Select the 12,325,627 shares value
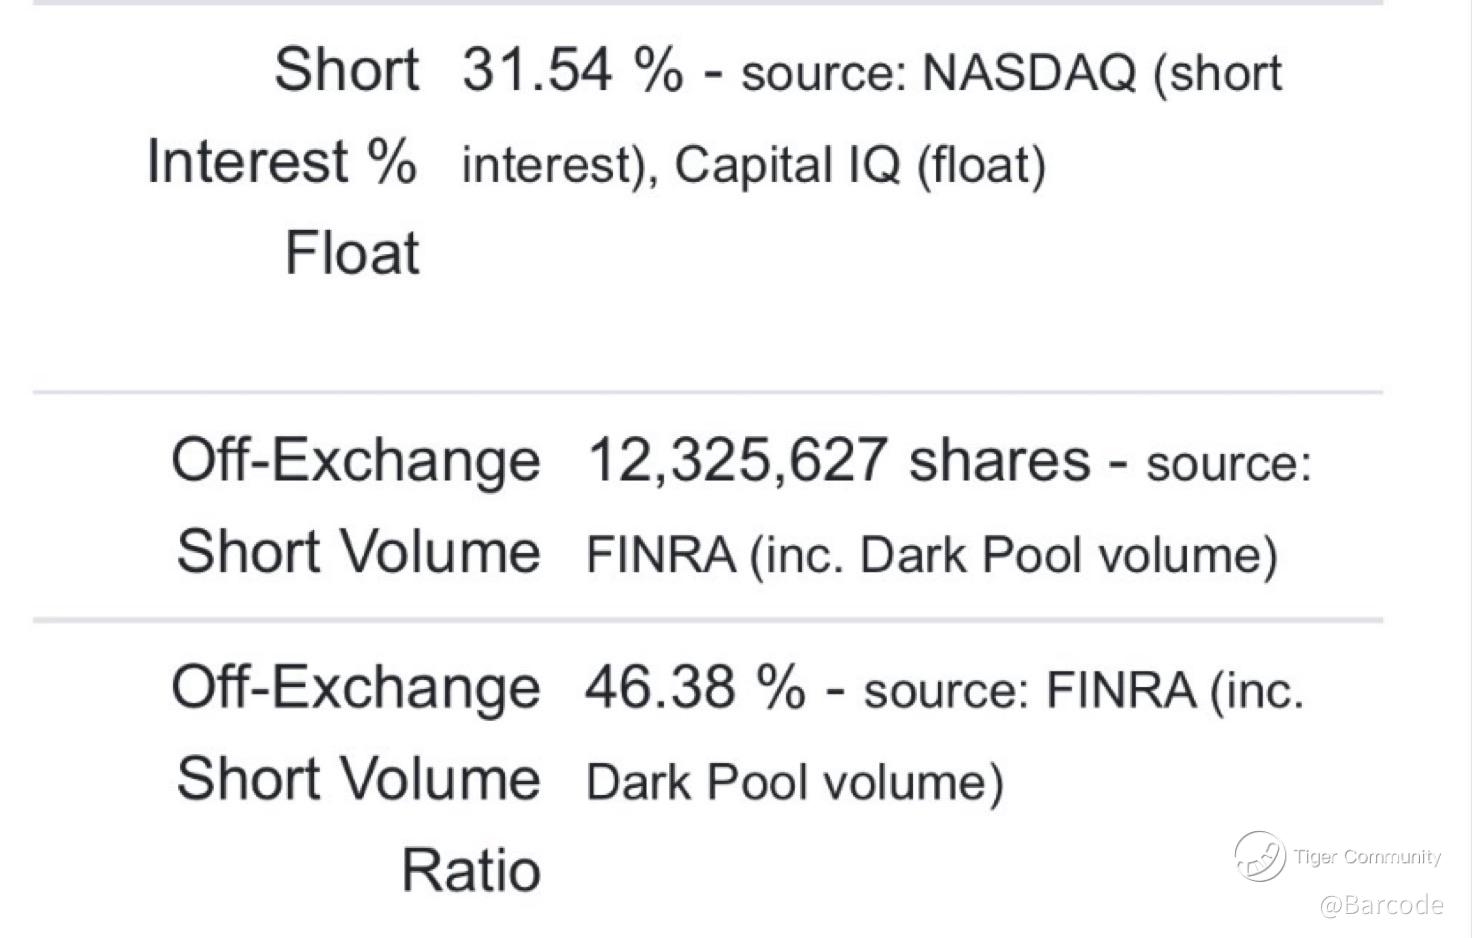 point(736,460)
